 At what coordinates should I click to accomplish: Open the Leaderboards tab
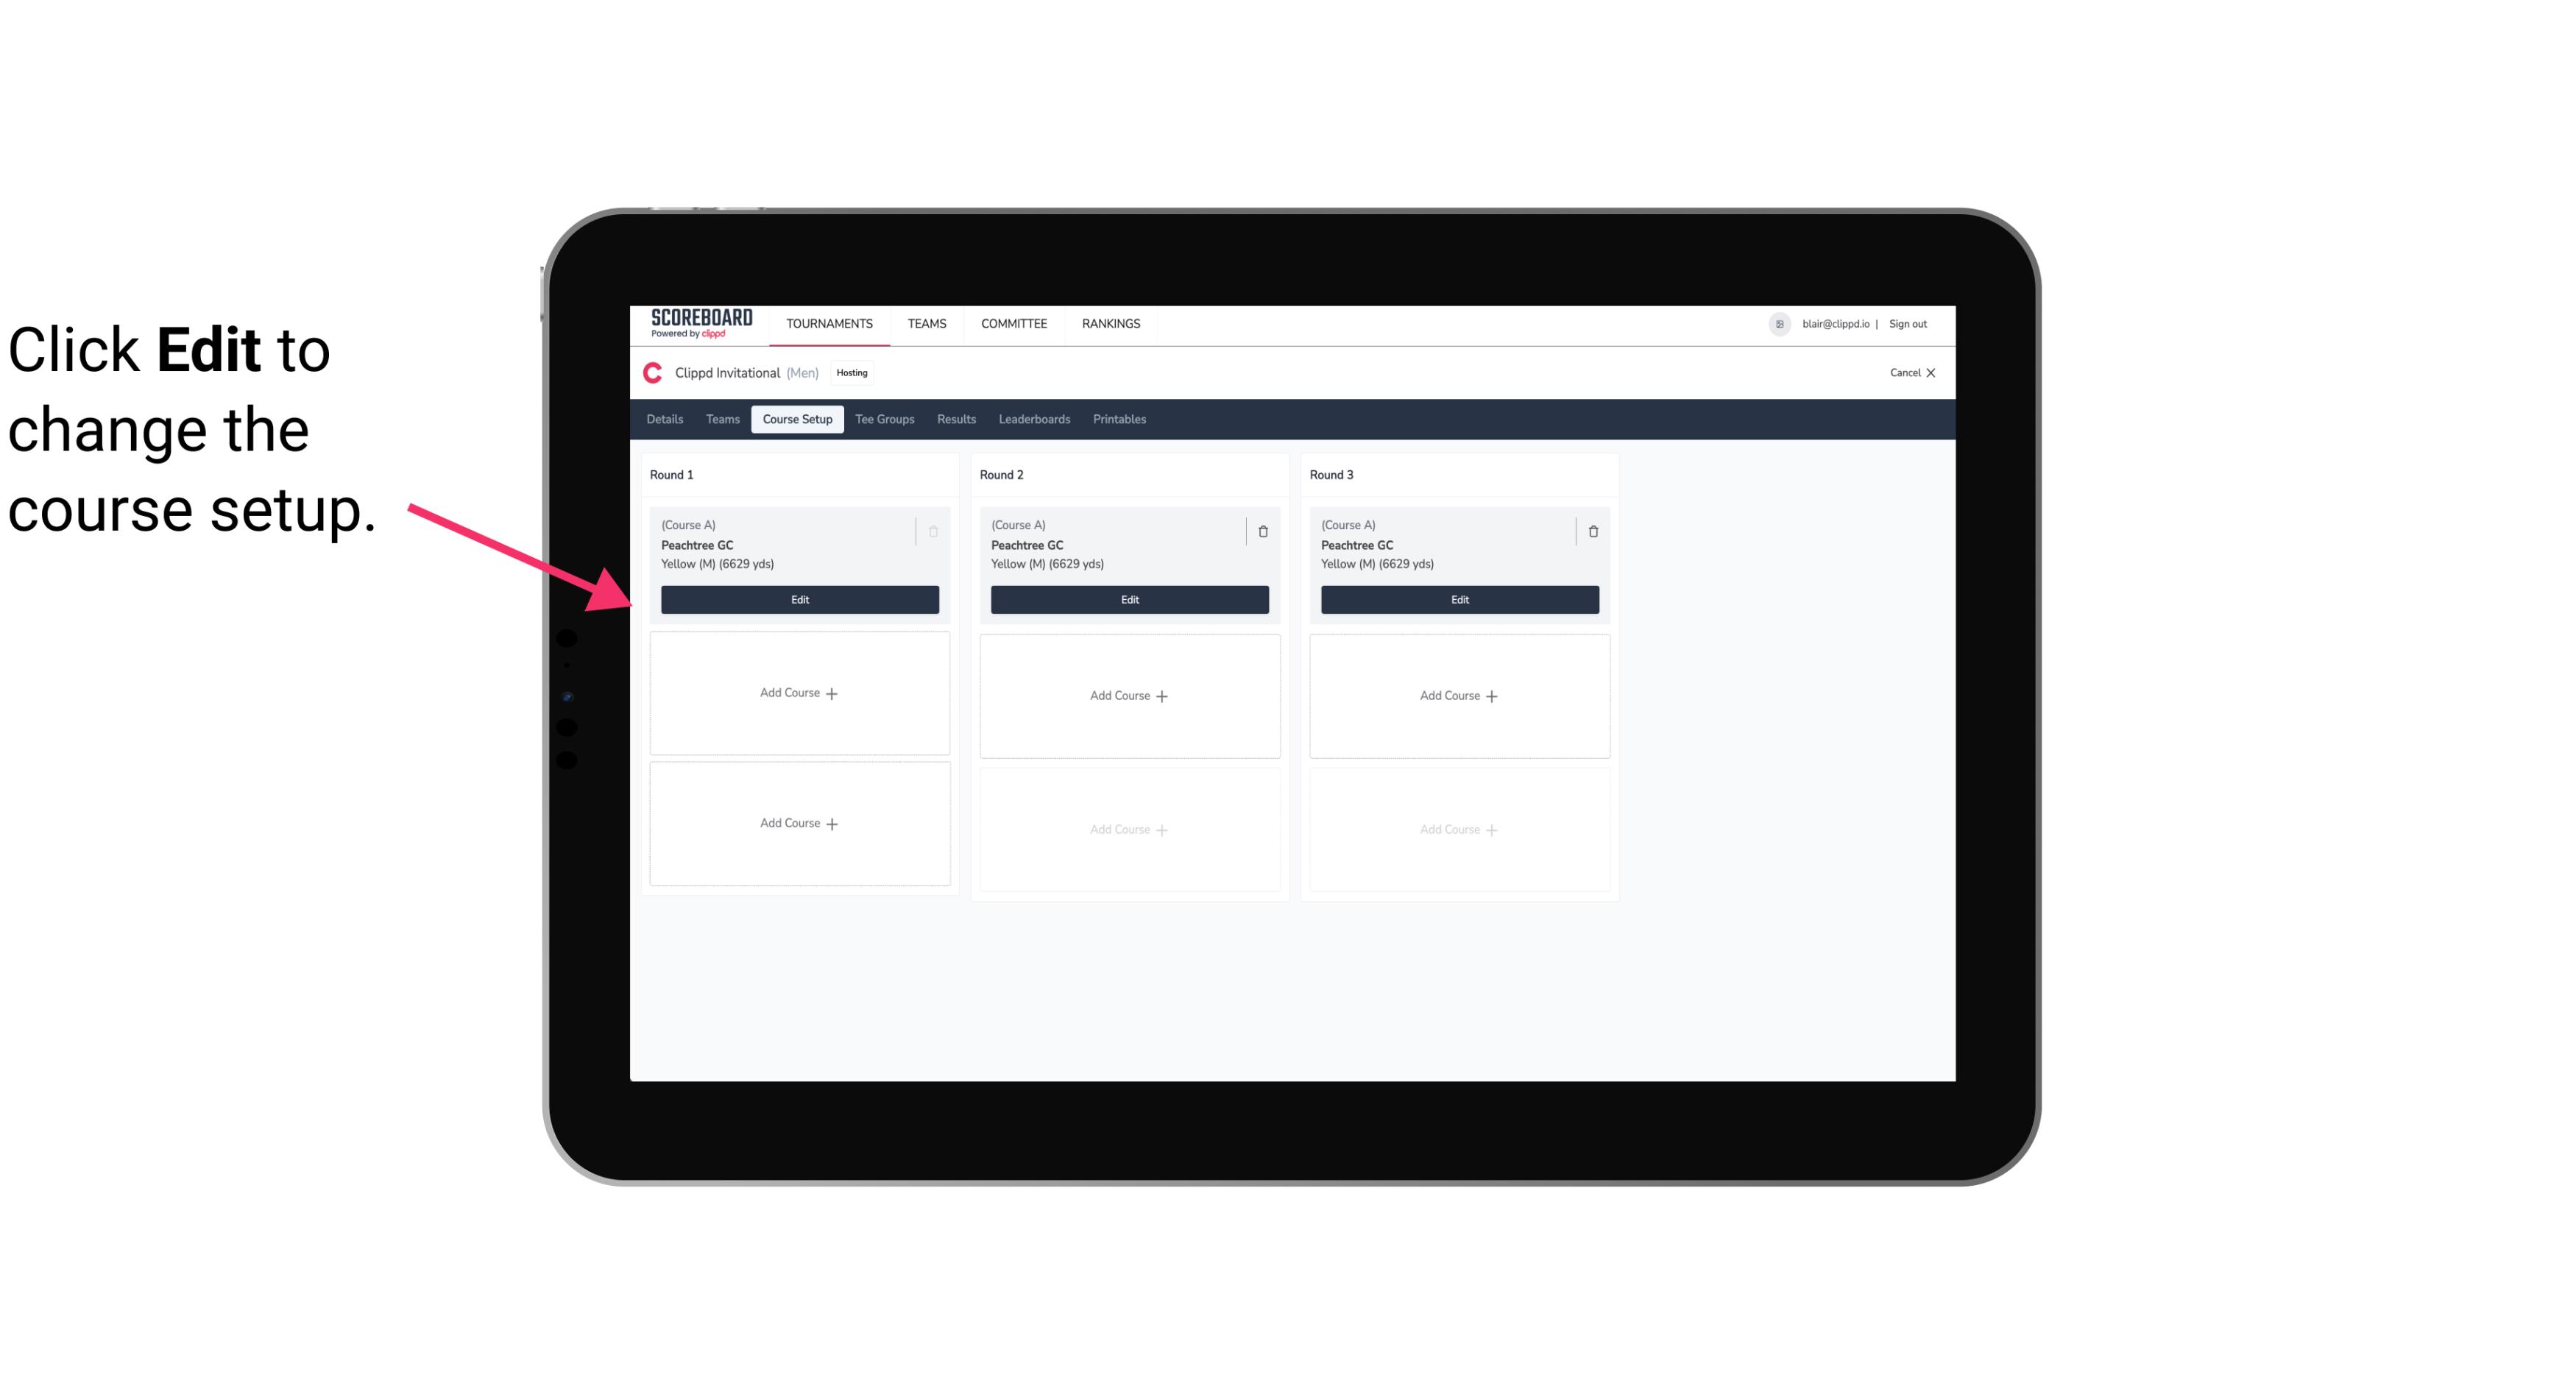[x=1034, y=418]
